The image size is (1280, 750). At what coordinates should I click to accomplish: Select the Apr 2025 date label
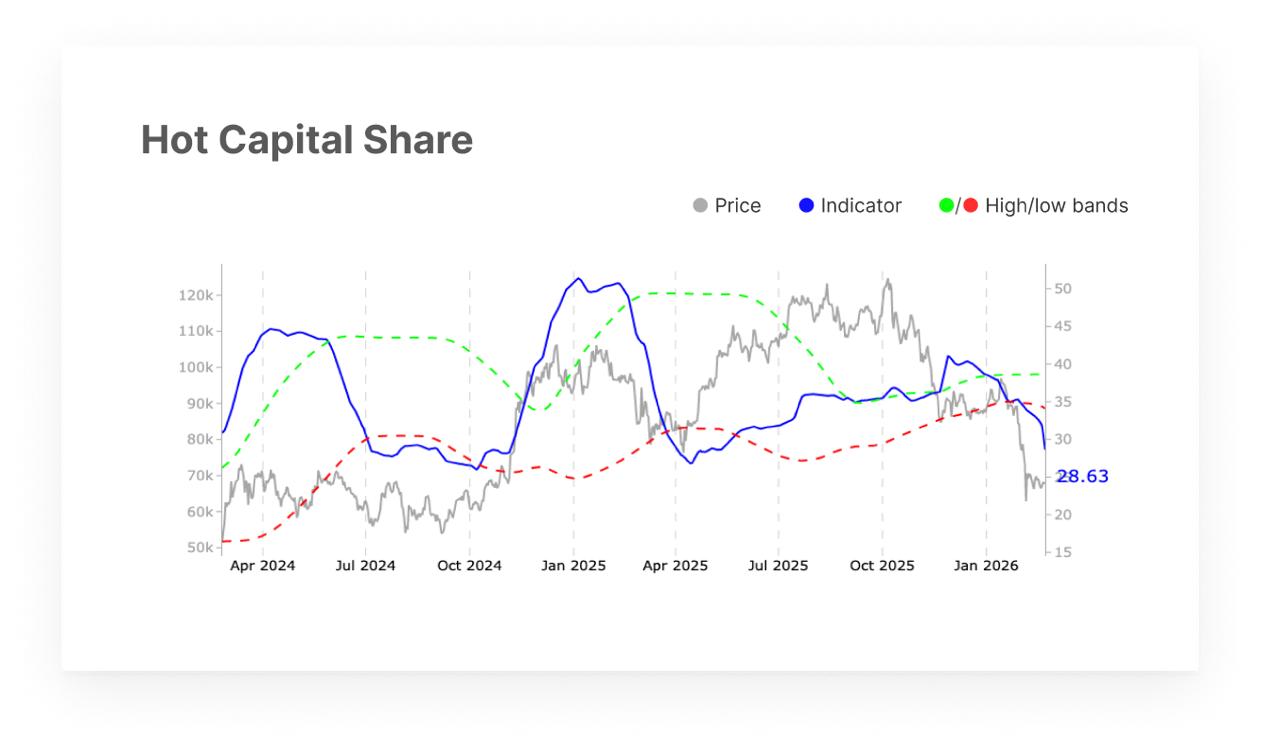coord(675,566)
